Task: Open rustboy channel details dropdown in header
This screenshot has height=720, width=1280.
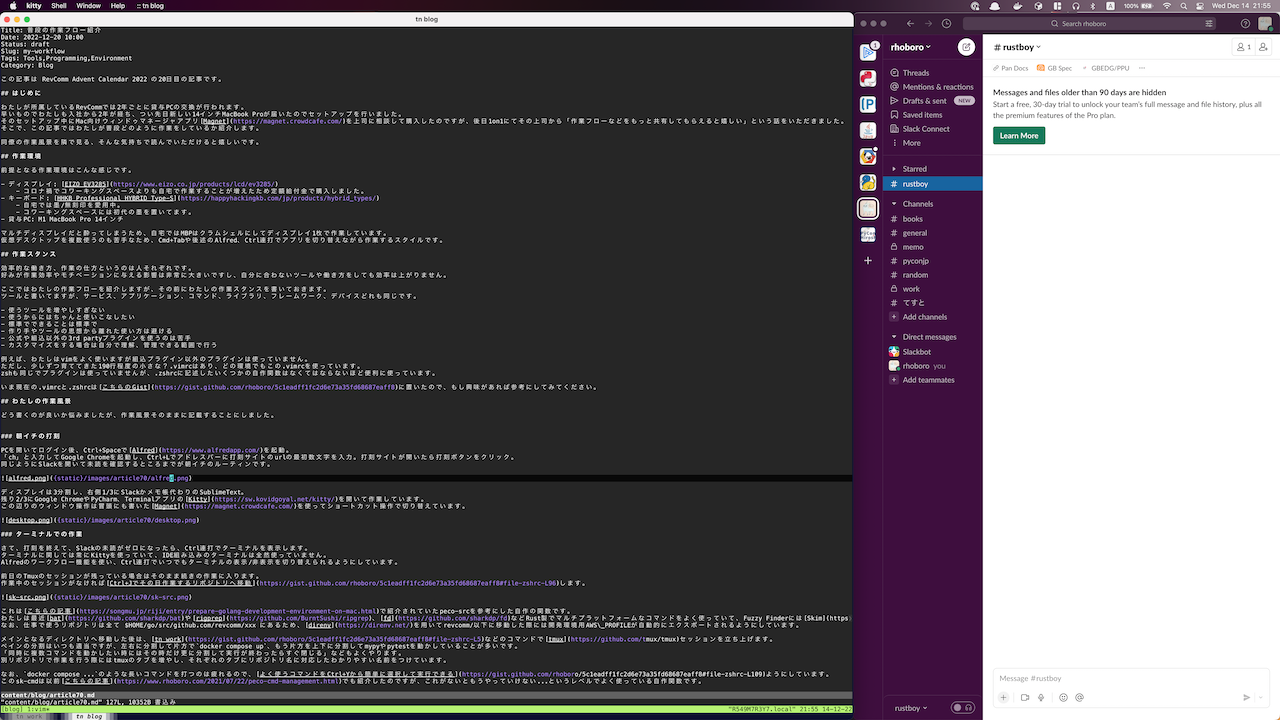Action: (x=1017, y=47)
